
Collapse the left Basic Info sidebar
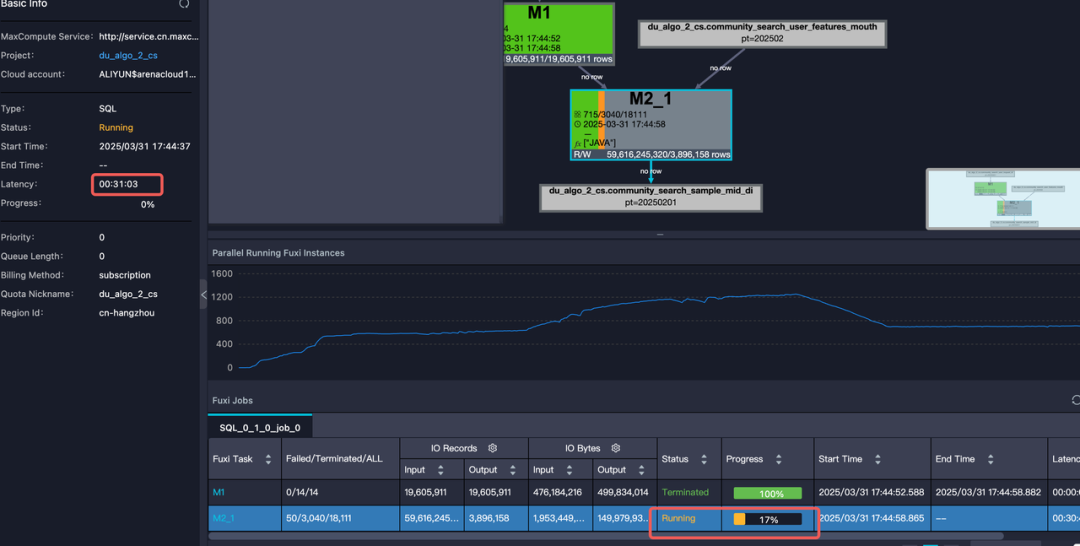(203, 295)
